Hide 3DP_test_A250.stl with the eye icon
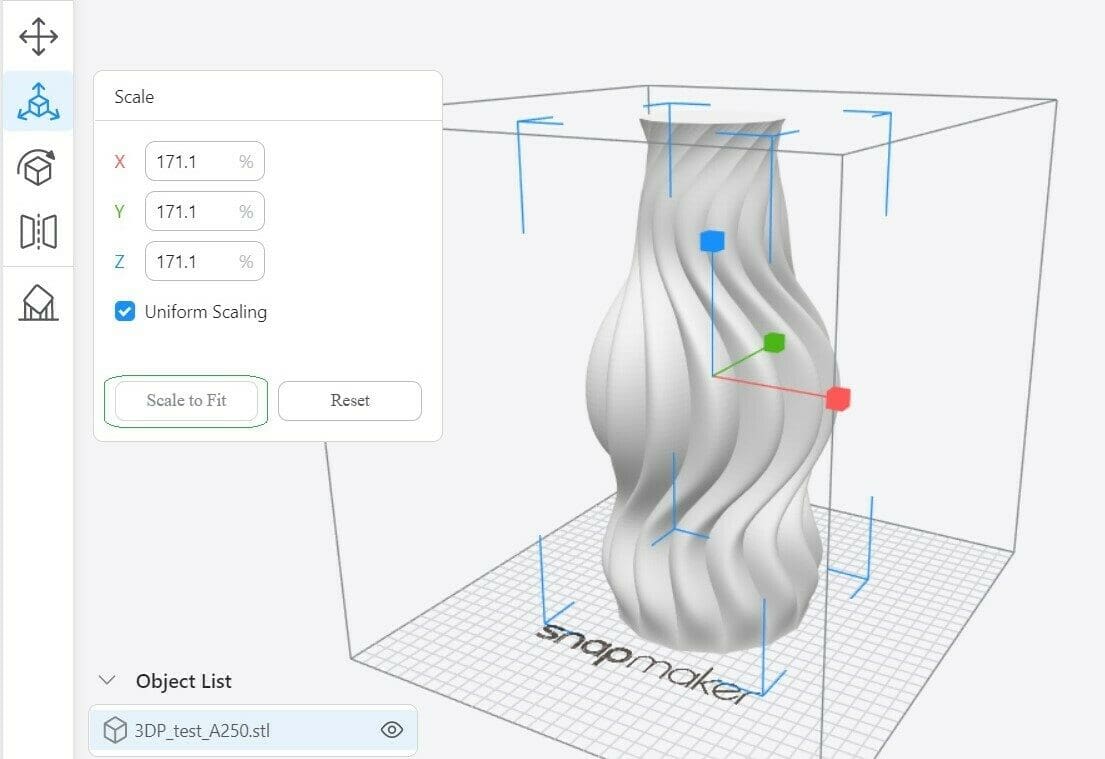The height and width of the screenshot is (759, 1105). pyautogui.click(x=392, y=730)
